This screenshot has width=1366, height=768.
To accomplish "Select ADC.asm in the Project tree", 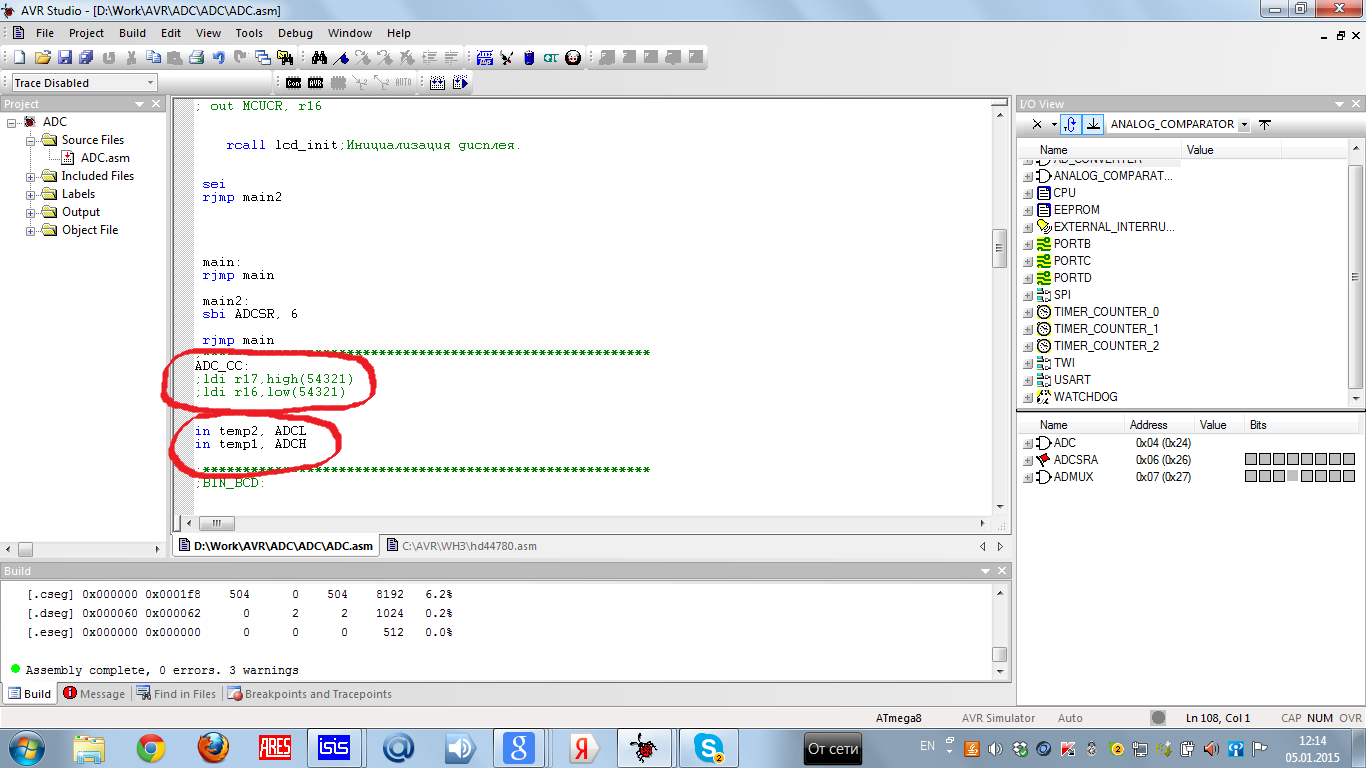I will tap(104, 158).
